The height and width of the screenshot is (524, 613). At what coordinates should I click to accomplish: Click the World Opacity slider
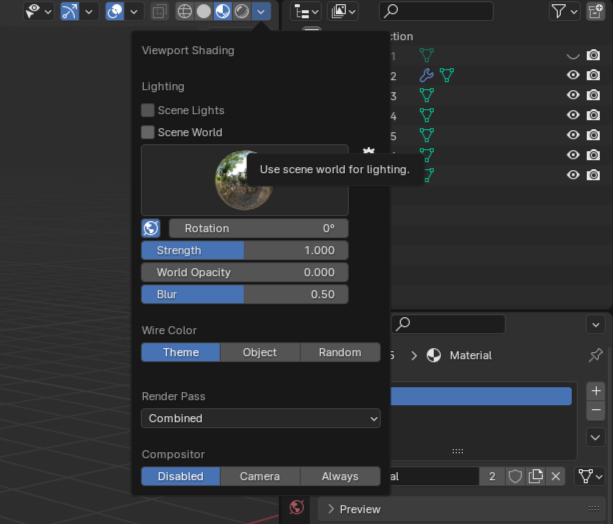tap(245, 272)
